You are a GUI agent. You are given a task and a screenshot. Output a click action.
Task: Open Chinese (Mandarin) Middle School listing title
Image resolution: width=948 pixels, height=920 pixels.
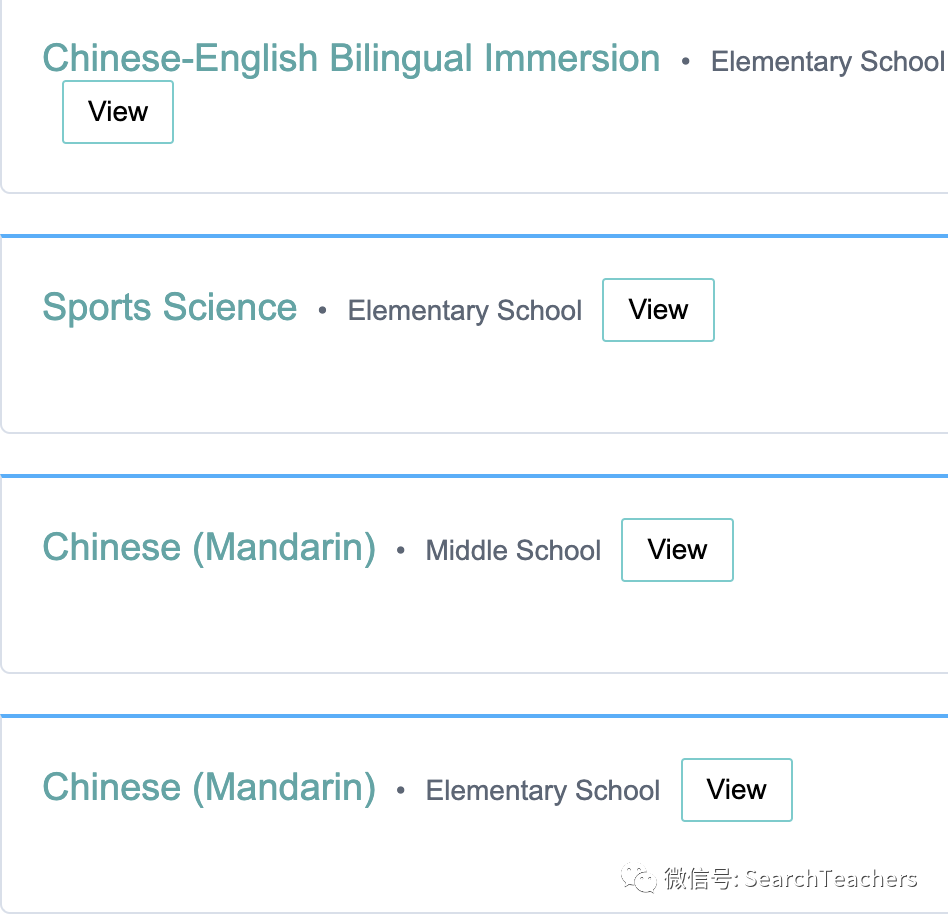point(209,548)
